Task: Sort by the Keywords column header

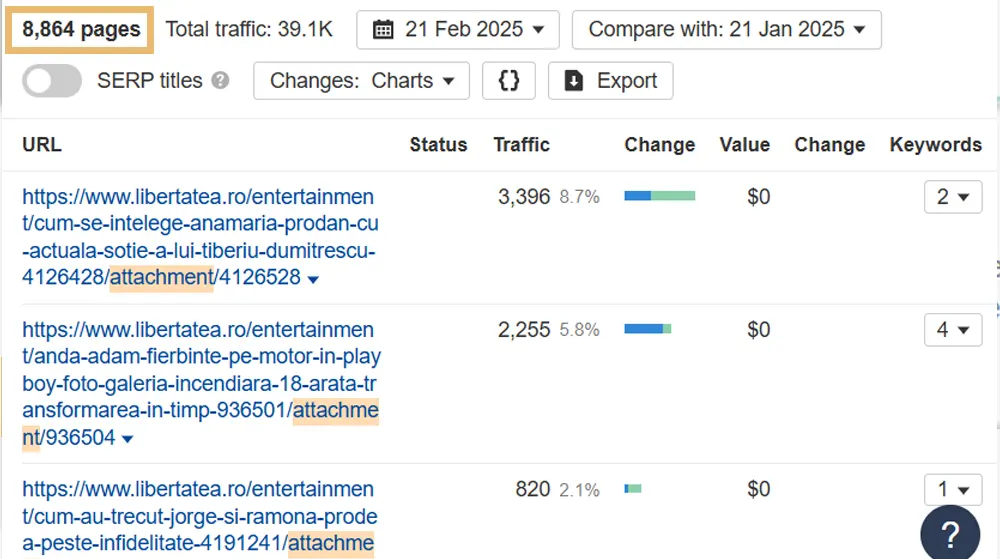Action: click(935, 145)
